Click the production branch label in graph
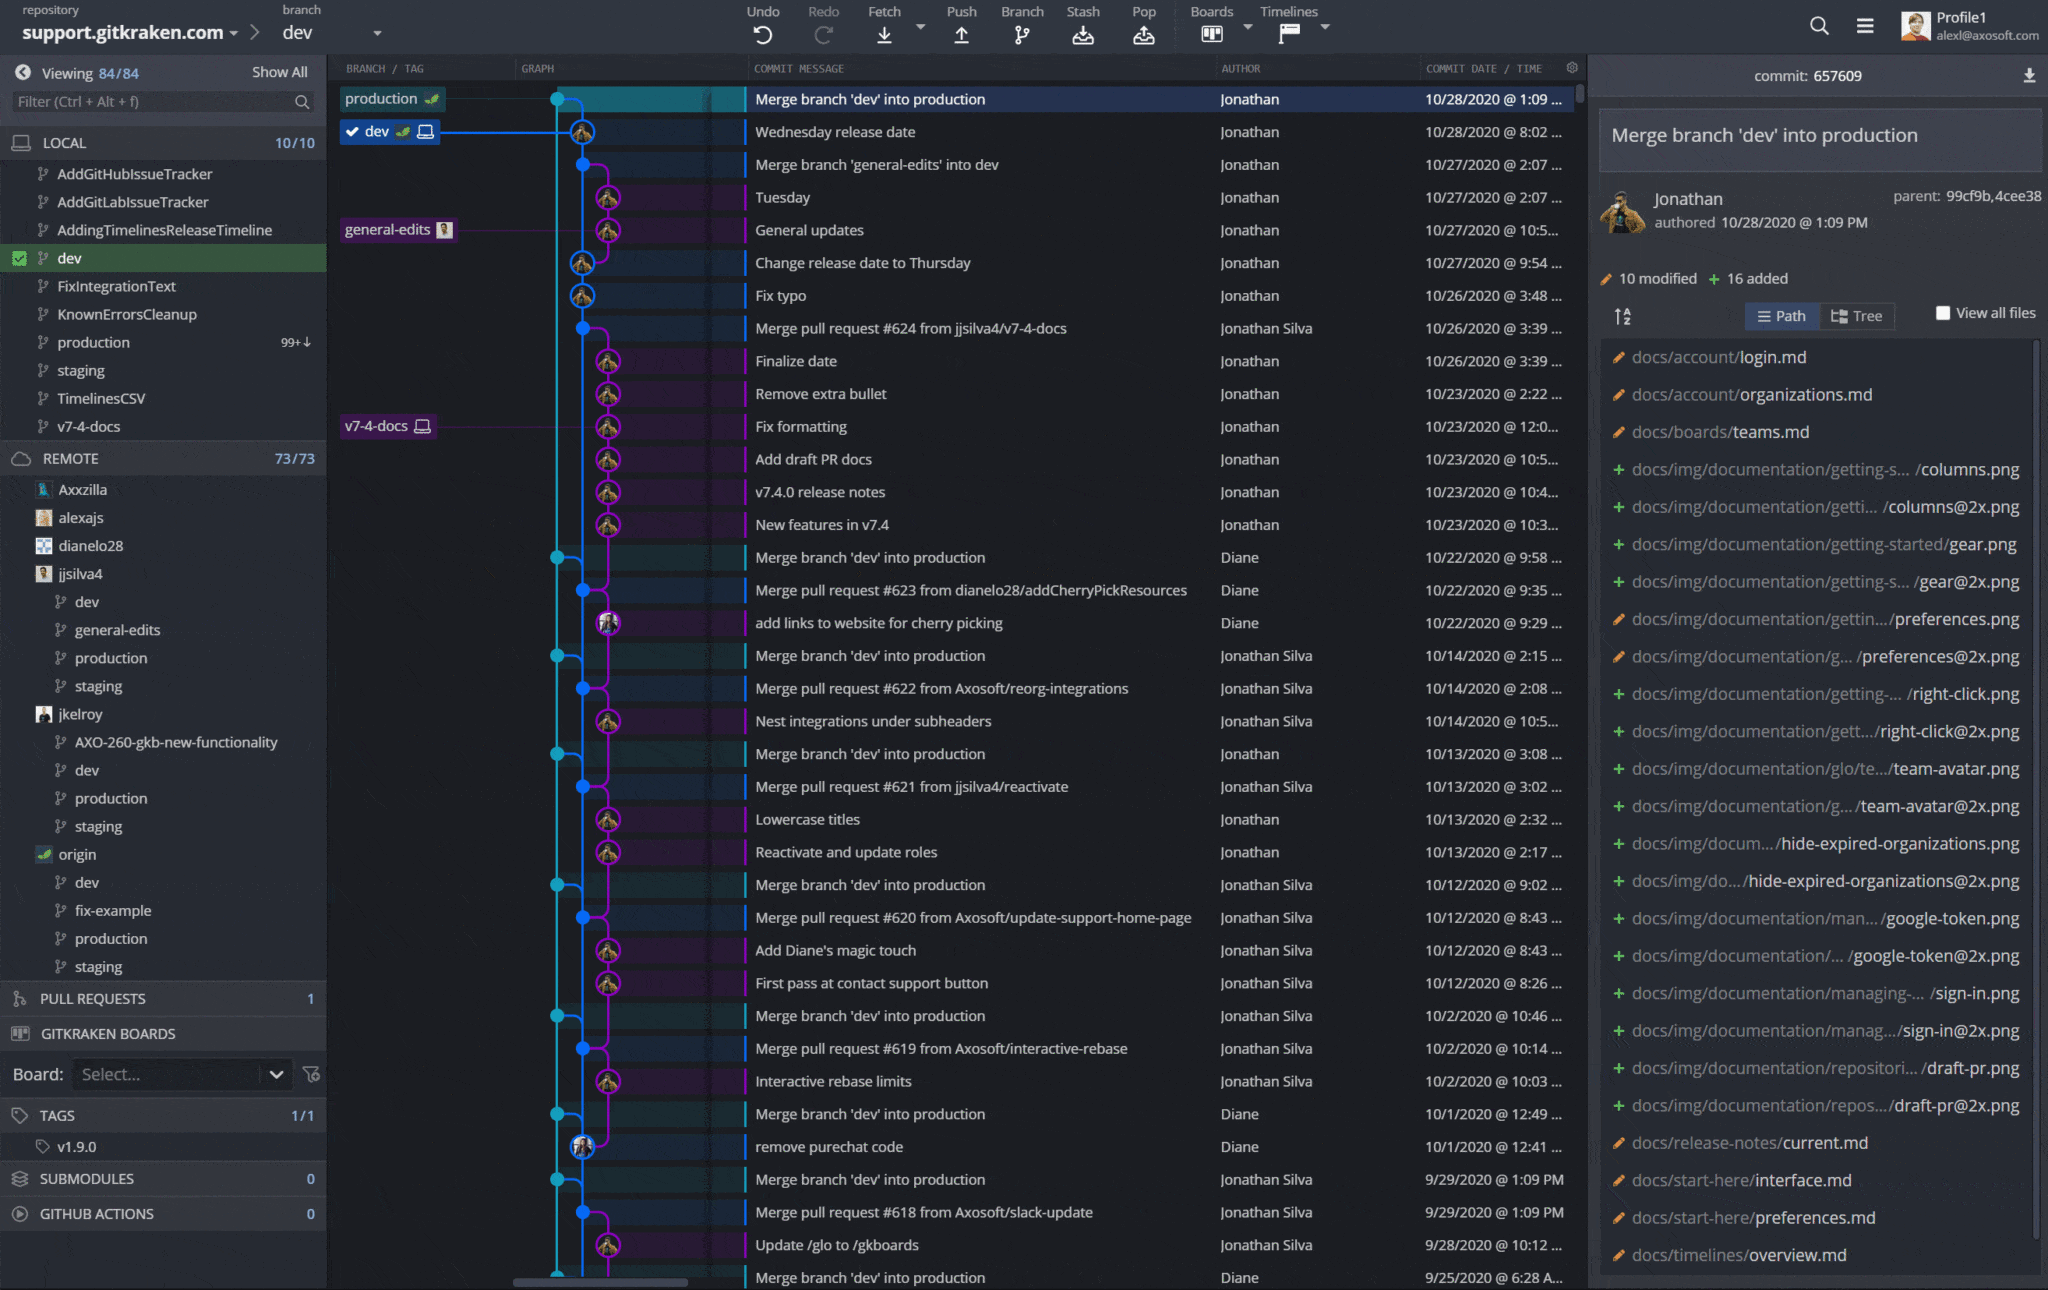Screen dimensions: 2048x1290 392,99
